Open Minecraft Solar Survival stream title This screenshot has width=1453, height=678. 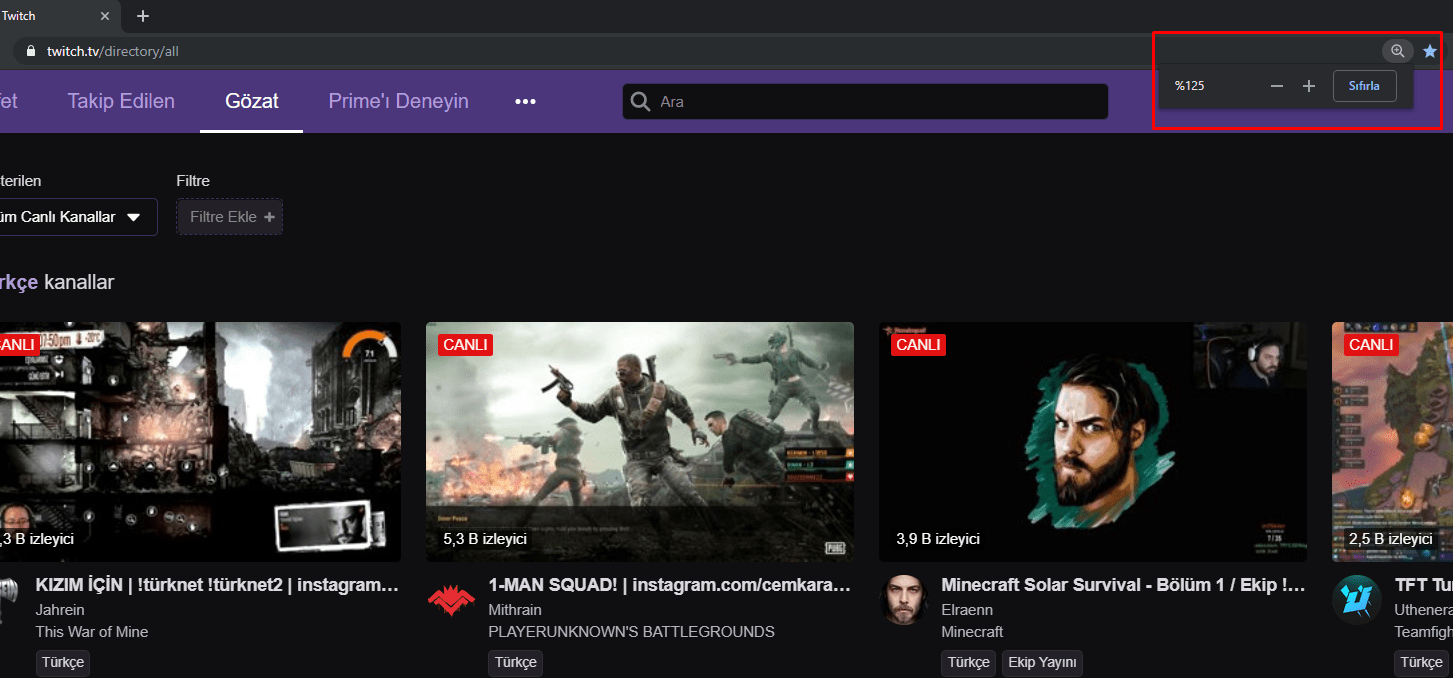coord(1123,585)
